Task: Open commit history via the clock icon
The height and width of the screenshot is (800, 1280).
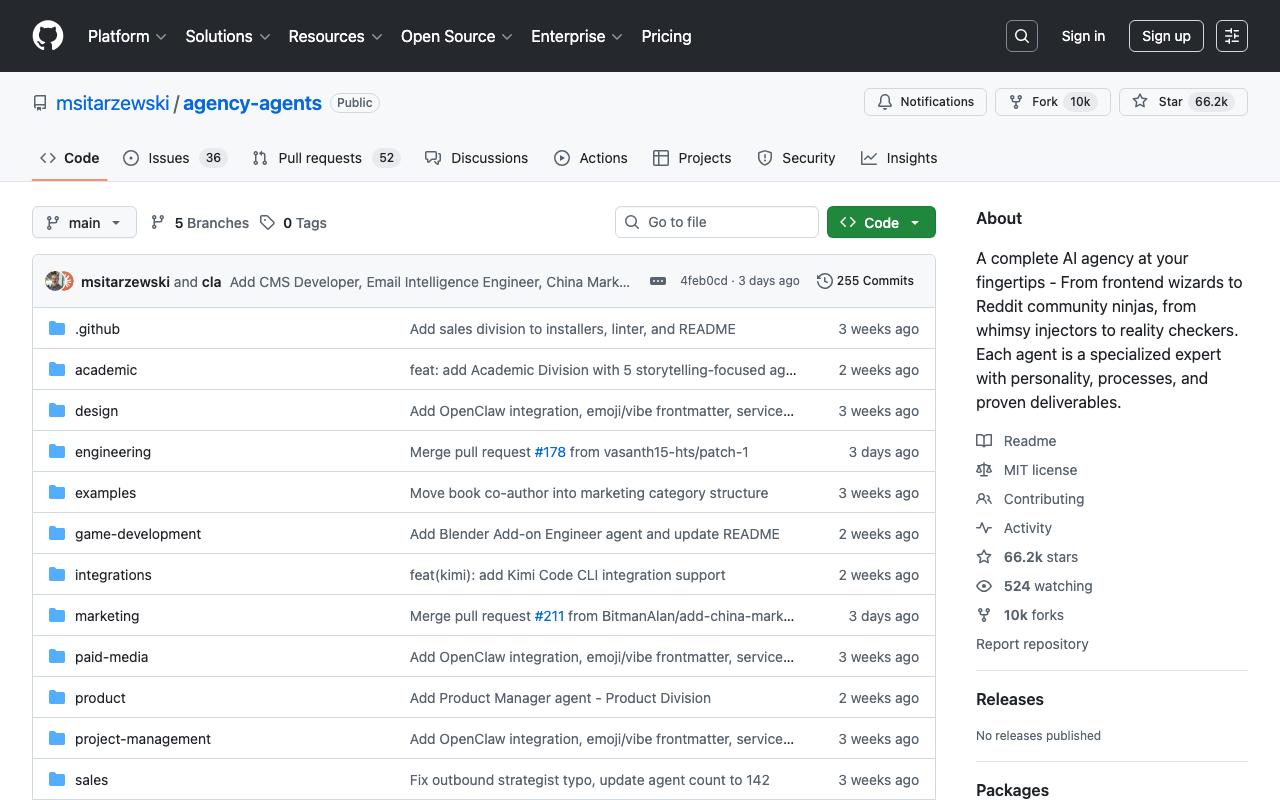Action: (x=824, y=281)
